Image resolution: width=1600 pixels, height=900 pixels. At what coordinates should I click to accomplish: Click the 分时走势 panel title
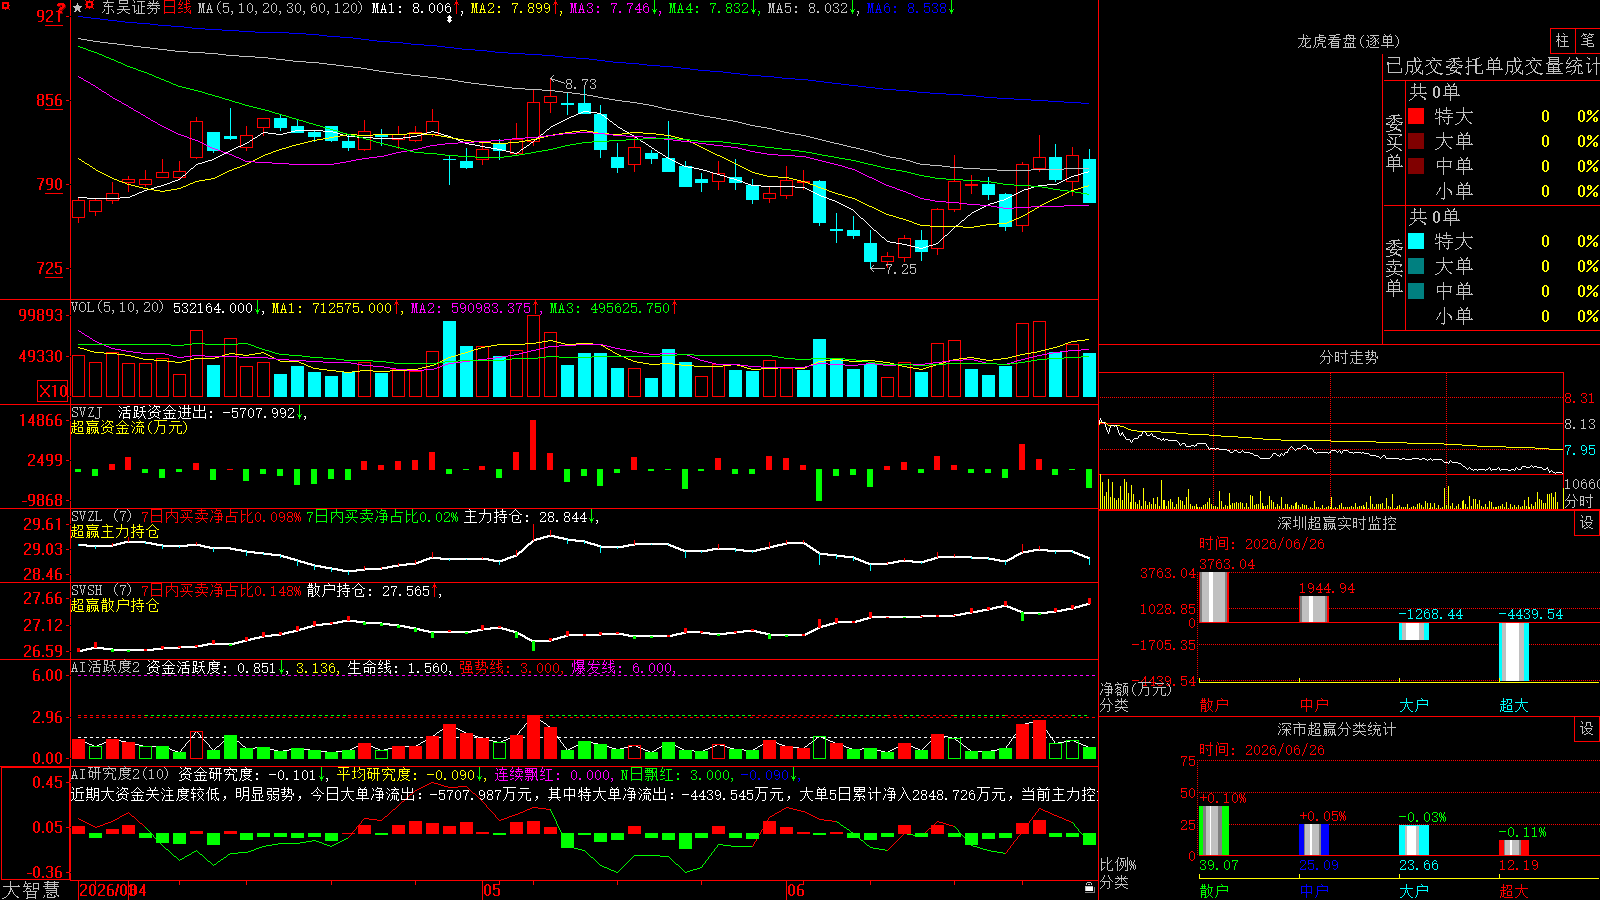coord(1348,357)
